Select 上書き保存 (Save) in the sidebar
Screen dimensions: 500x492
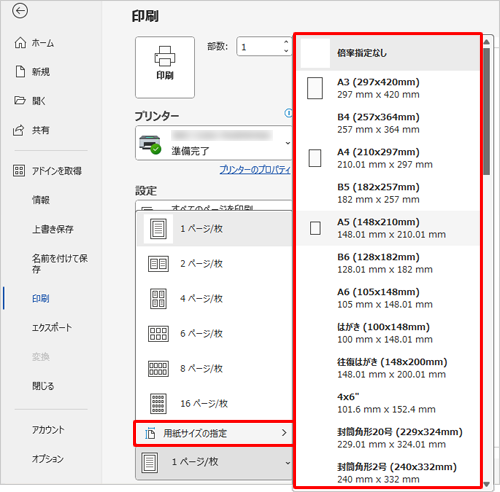[x=53, y=229]
